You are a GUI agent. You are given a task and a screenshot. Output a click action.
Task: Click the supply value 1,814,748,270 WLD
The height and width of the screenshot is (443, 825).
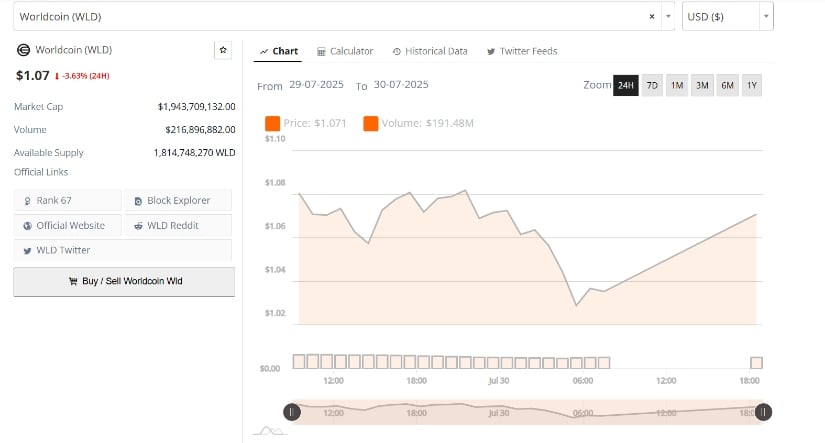tap(194, 153)
